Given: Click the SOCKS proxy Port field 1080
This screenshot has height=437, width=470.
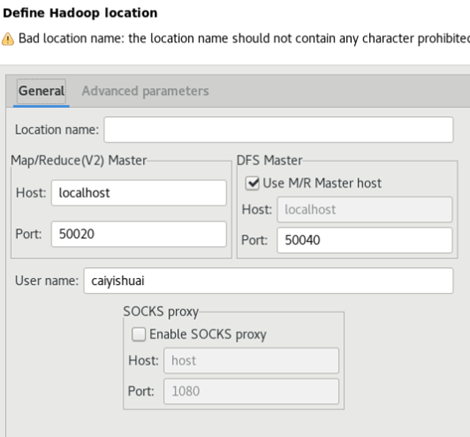Looking at the screenshot, I should (251, 391).
